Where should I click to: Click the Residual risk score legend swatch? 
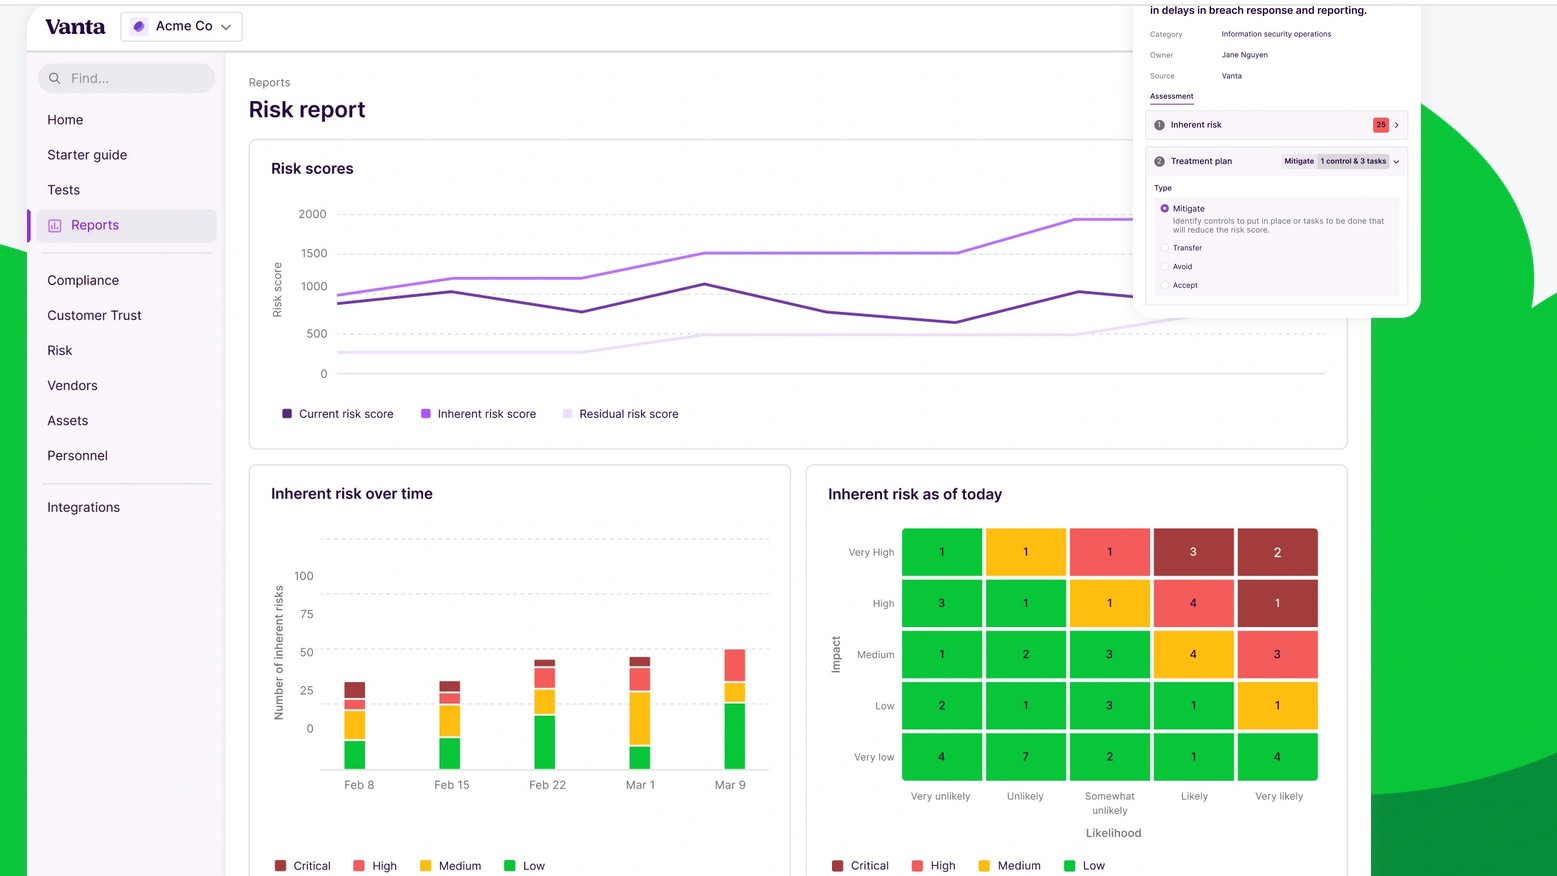point(568,414)
